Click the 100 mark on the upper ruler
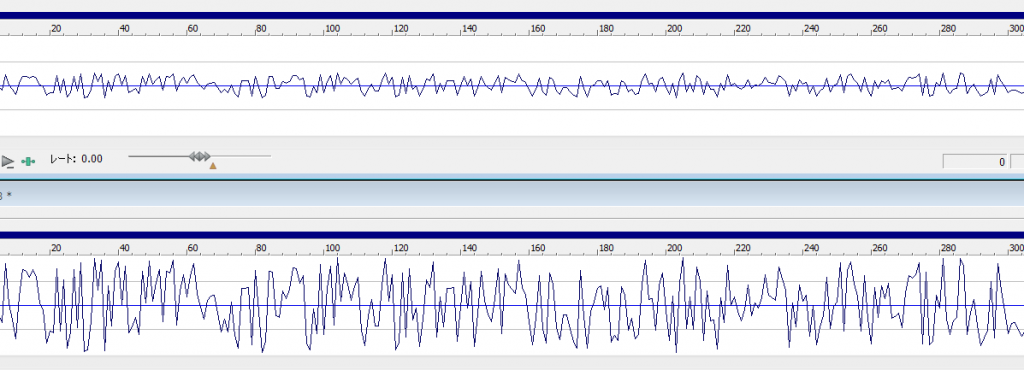This screenshot has height=370, width=1024. coord(333,29)
